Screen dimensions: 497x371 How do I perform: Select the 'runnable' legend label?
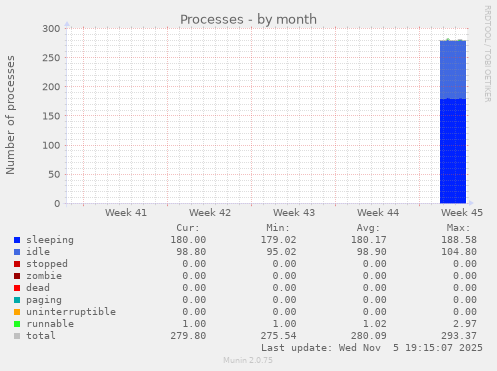(50, 324)
